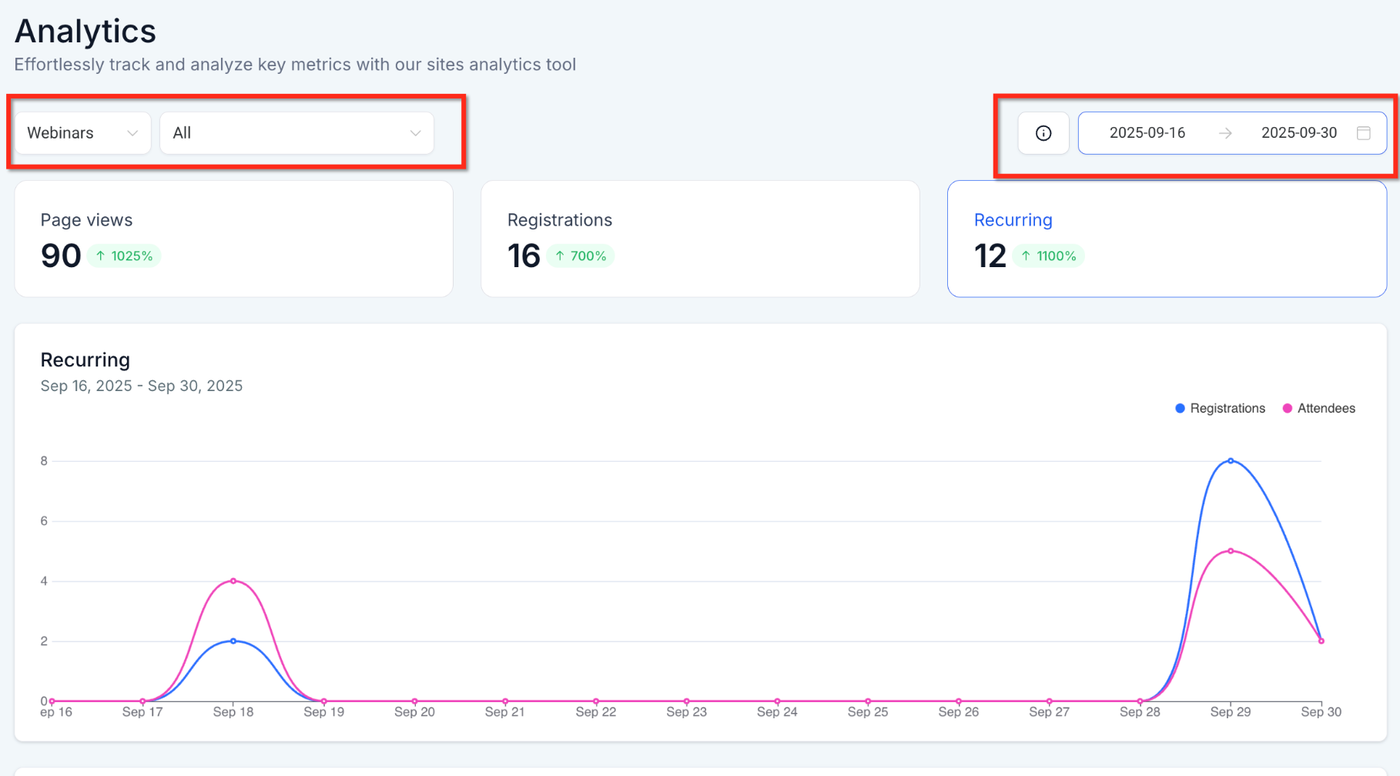Click the arrow between the two dates
This screenshot has width=1400, height=776.
pyautogui.click(x=1225, y=133)
